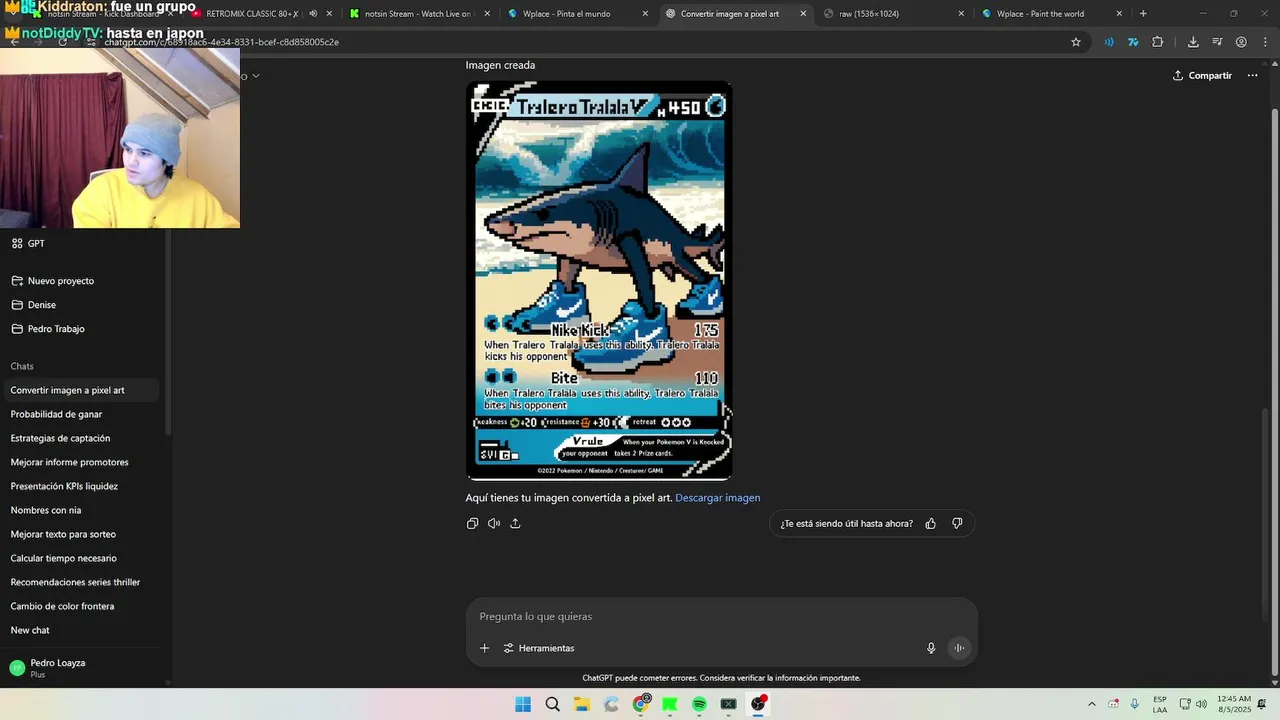
Task: Open Chrome from the taskbar
Action: 641,704
